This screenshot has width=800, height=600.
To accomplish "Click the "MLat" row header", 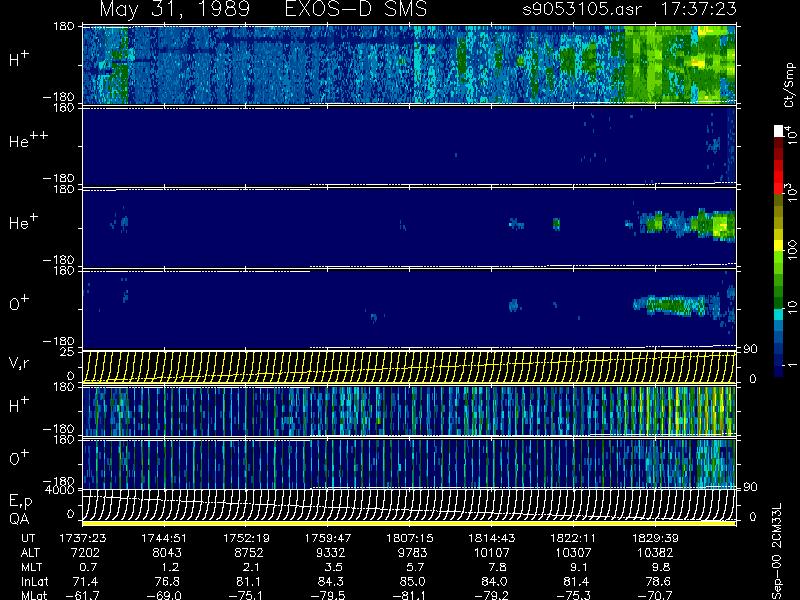I will click(34, 595).
